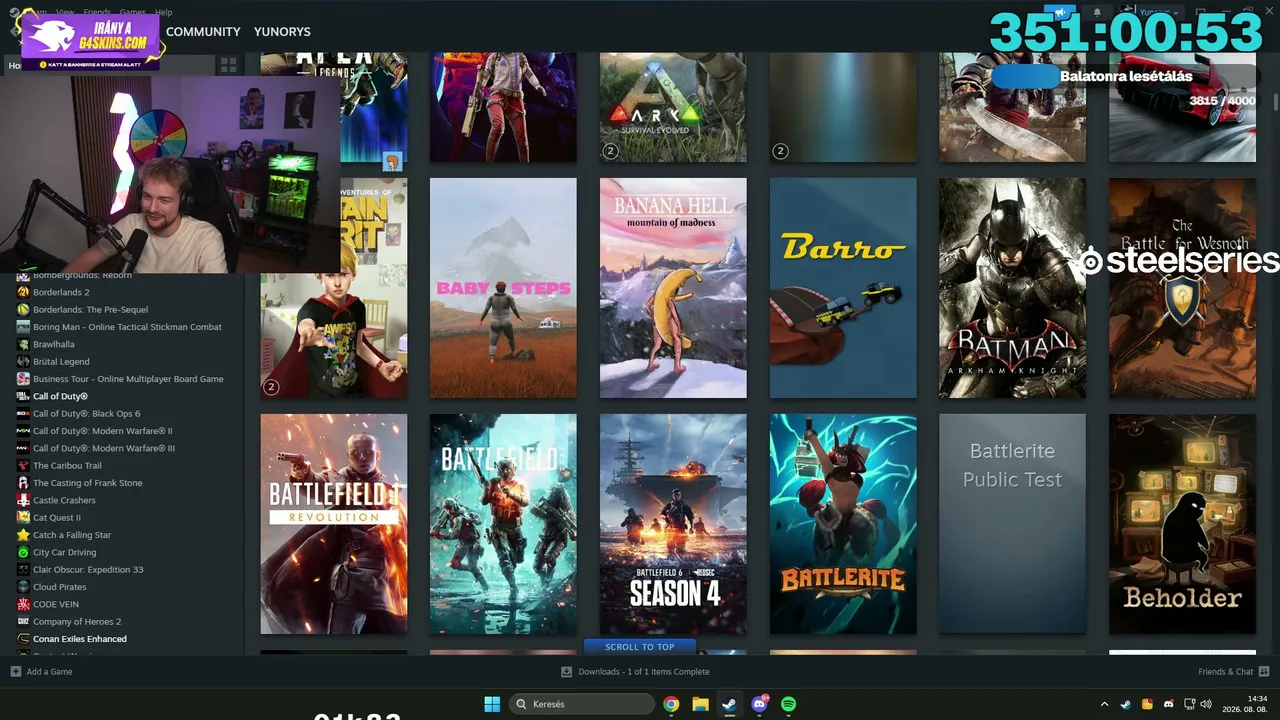This screenshot has height=720, width=1280.
Task: Open the volume control in system tray
Action: pyautogui.click(x=1206, y=704)
